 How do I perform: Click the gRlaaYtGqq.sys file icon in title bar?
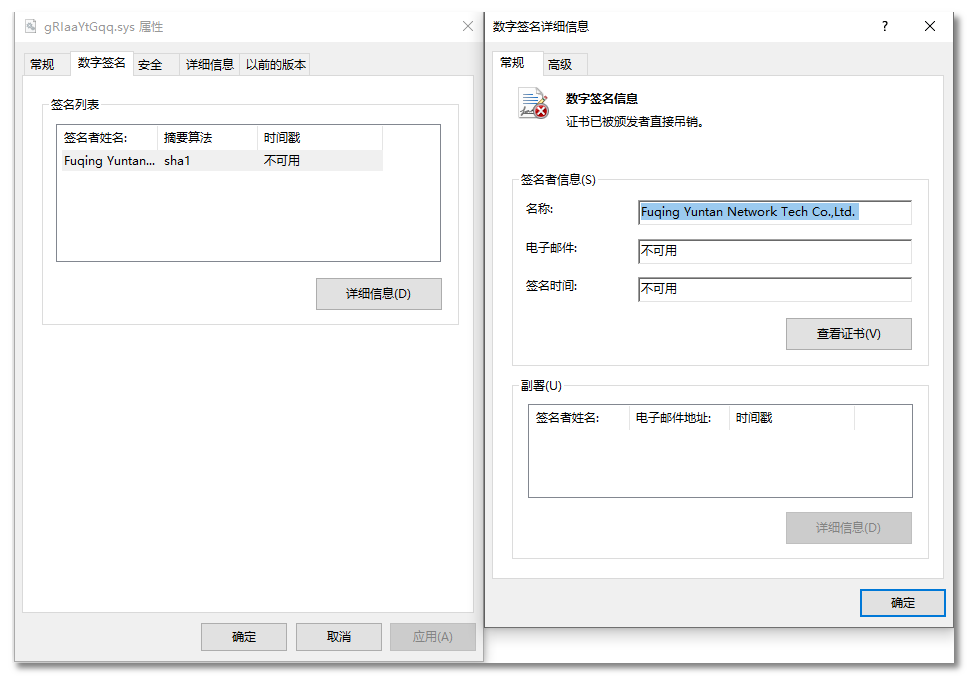click(x=30, y=27)
